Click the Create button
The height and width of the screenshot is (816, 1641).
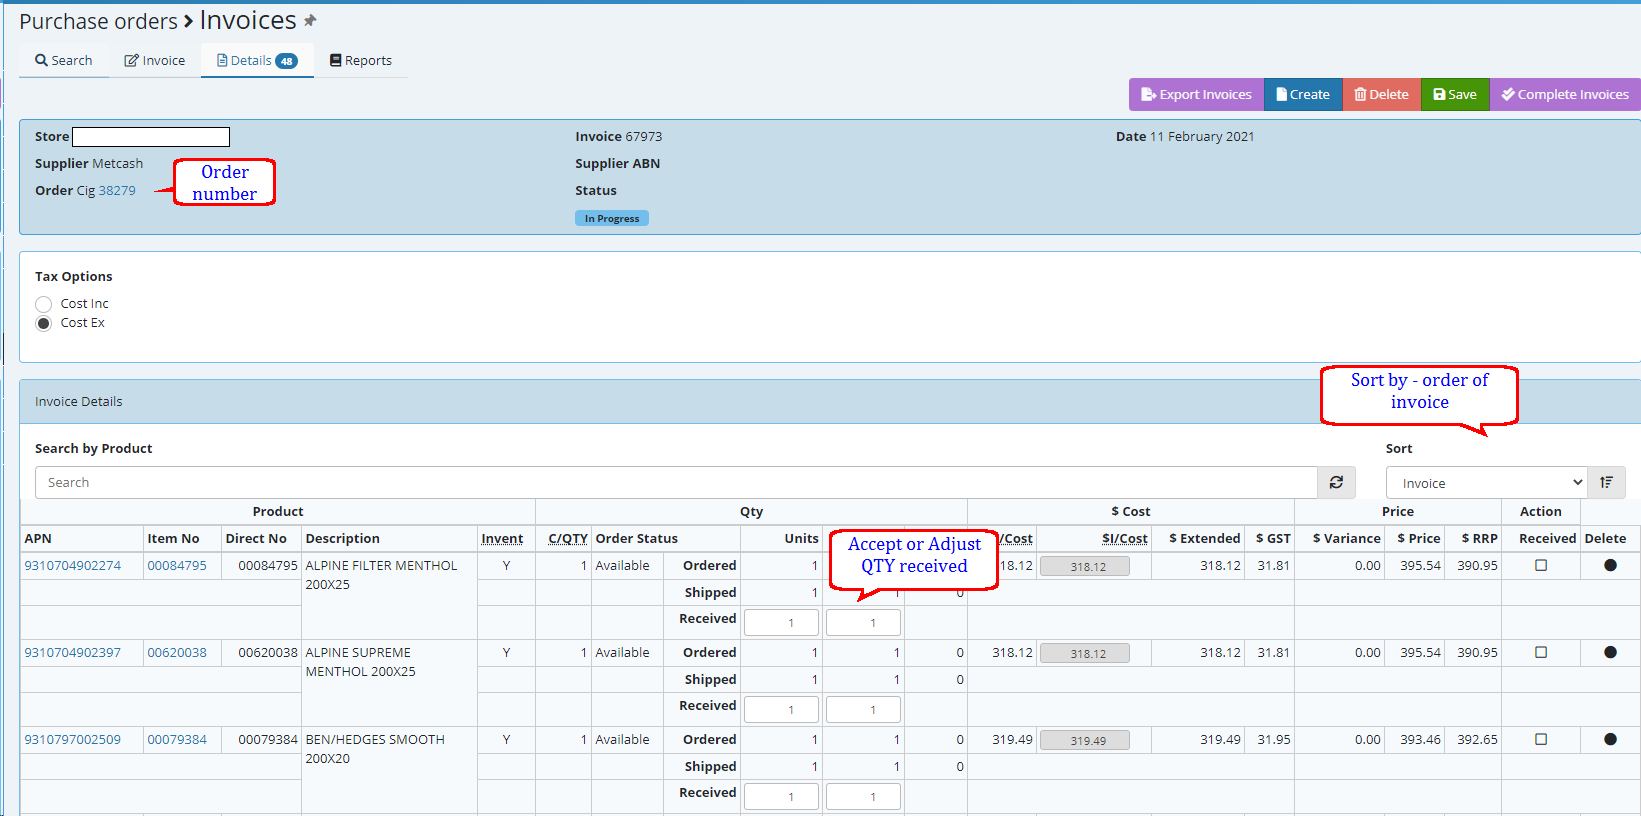point(1303,94)
